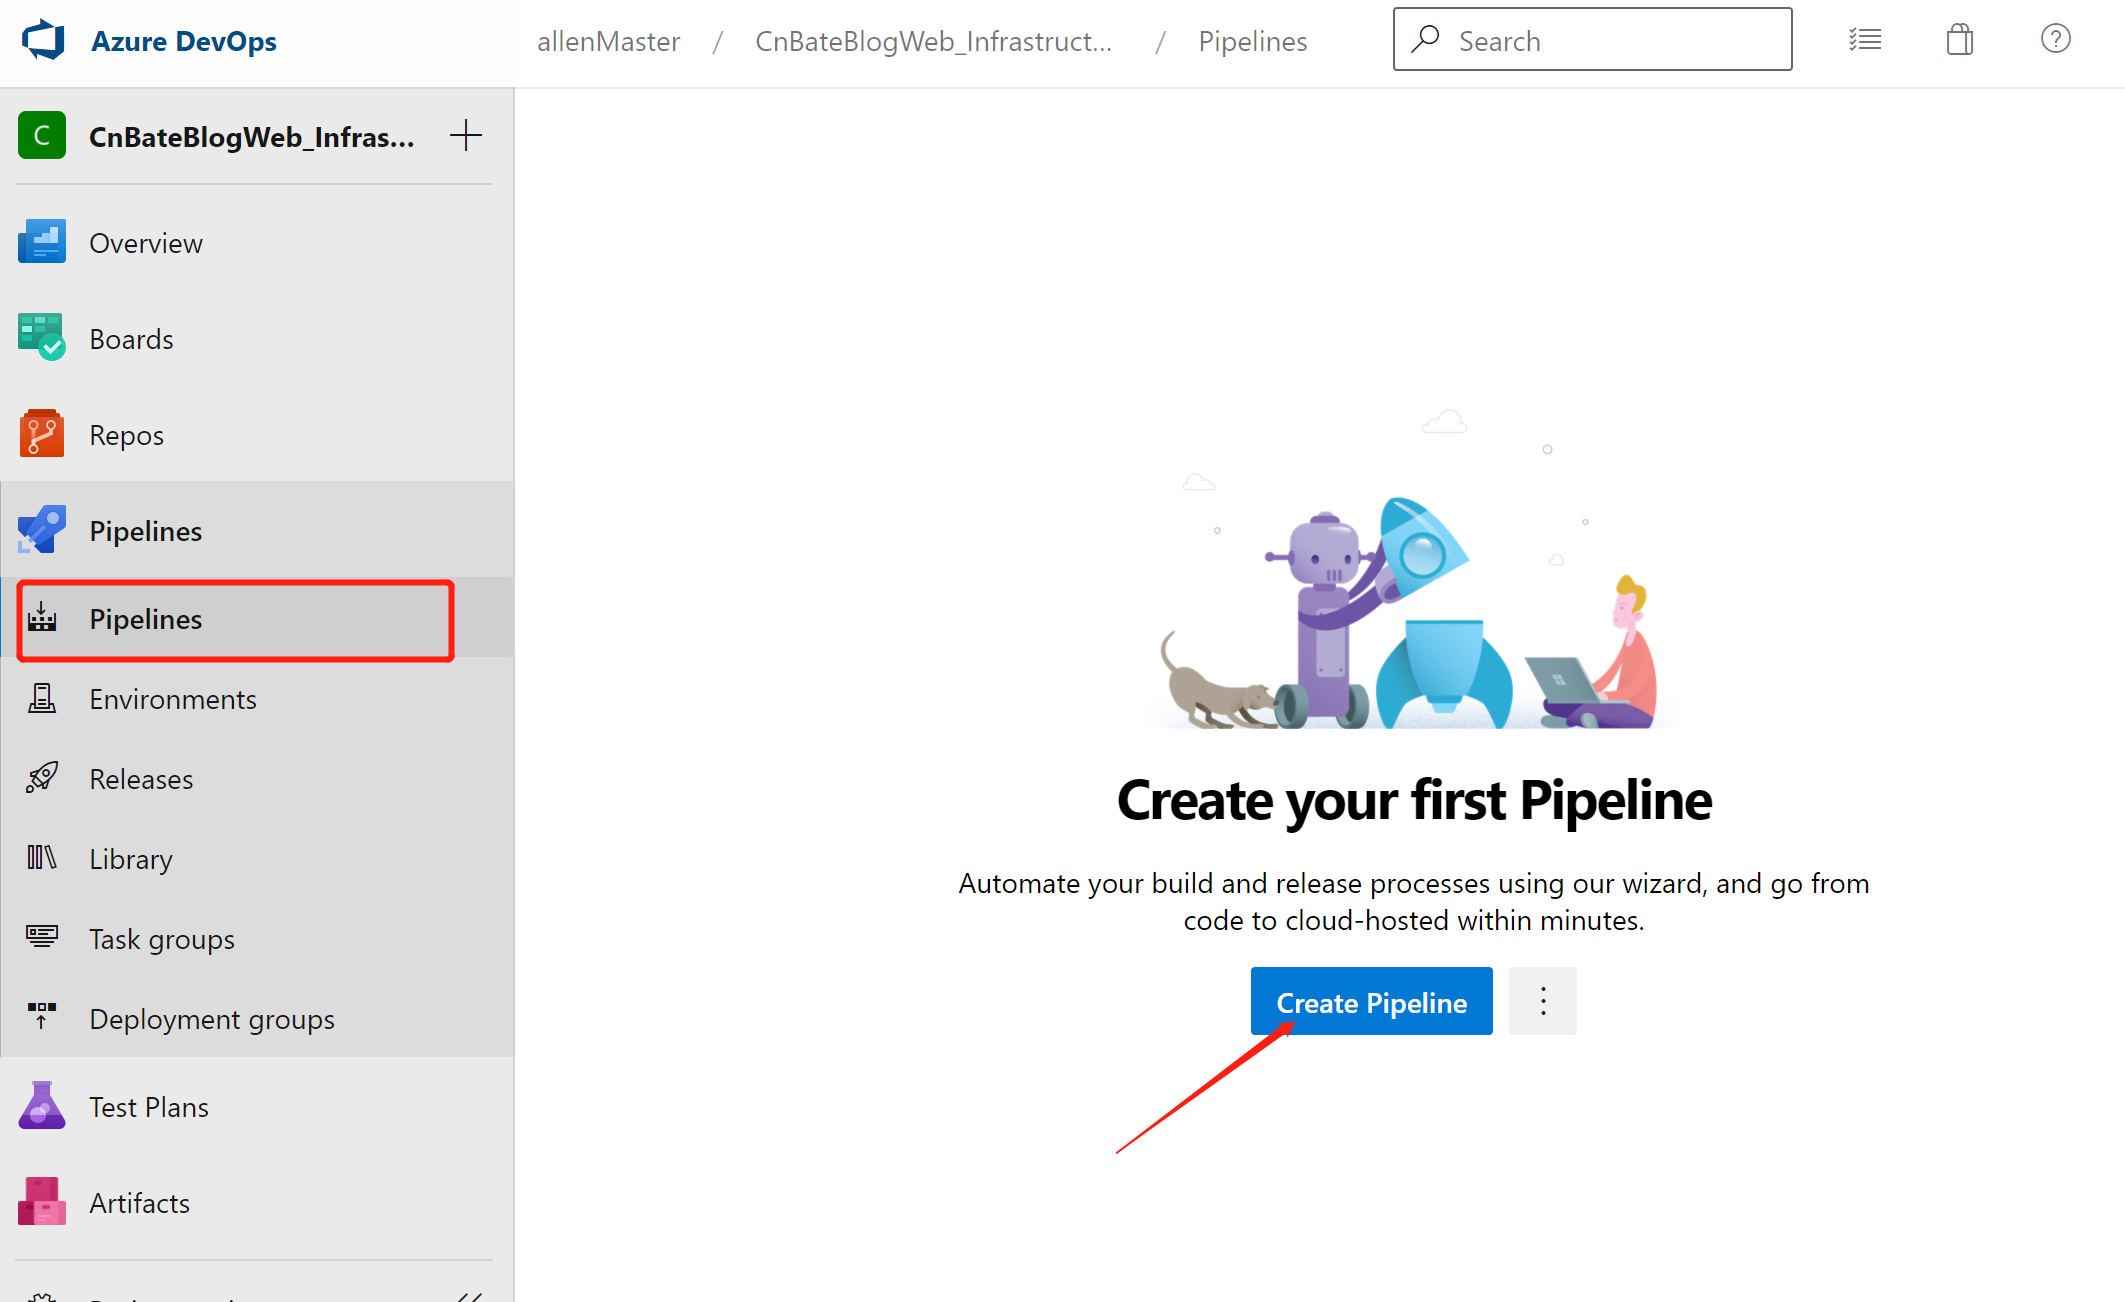The height and width of the screenshot is (1302, 2125).
Task: Click the Pipelines sub-item build icon
Action: point(42,617)
